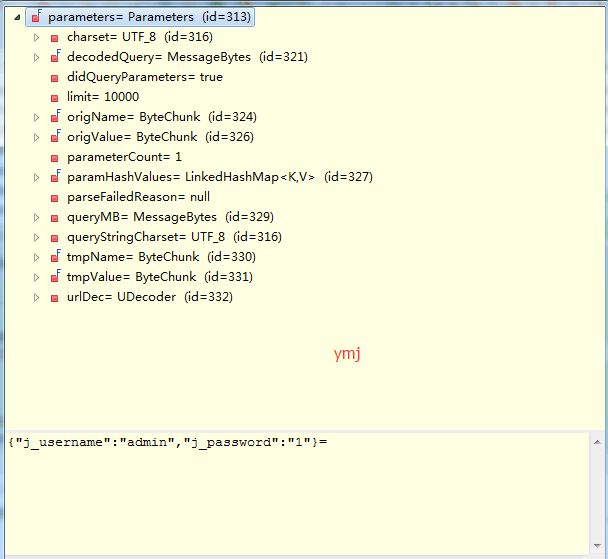Click the urlDec field icon
The height and width of the screenshot is (559, 608).
(x=55, y=298)
